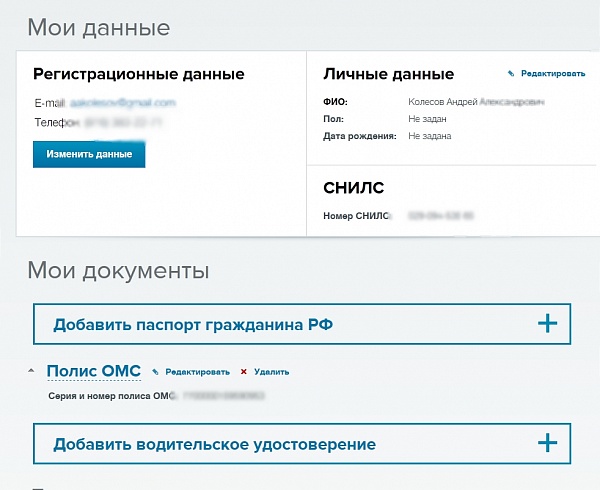The height and width of the screenshot is (490, 600).
Task: Click the 'Мои данные' page heading
Action: click(x=99, y=28)
